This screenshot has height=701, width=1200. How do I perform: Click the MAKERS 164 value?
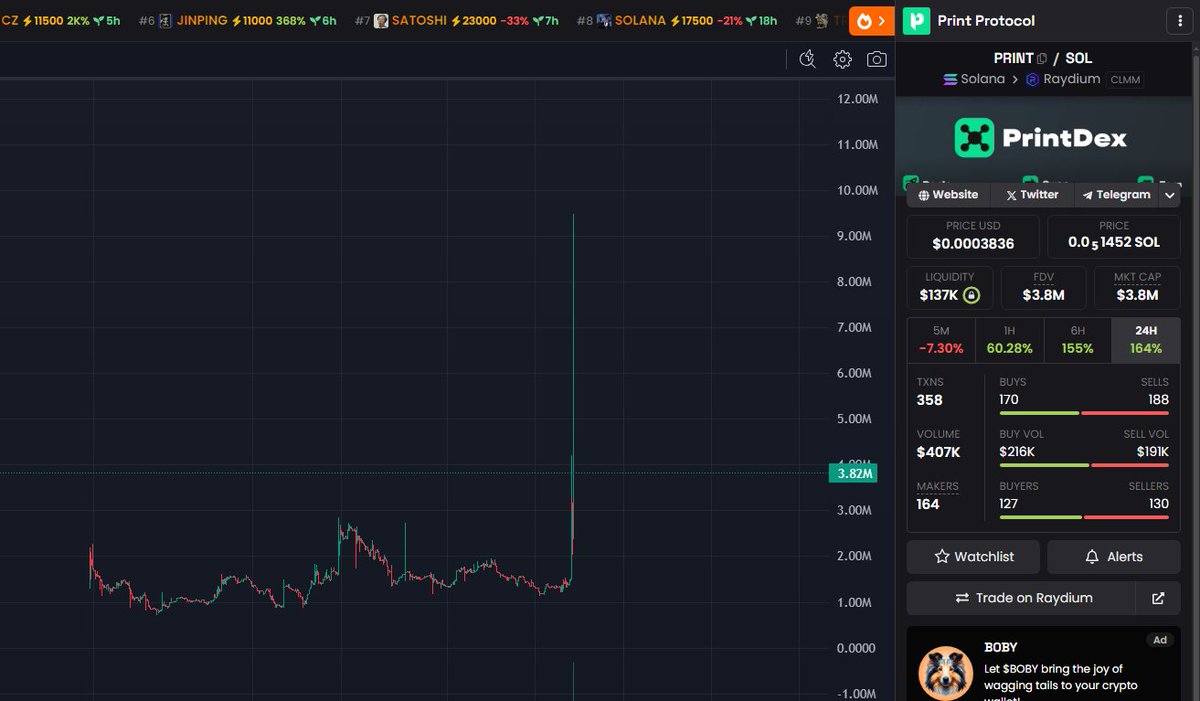928,504
